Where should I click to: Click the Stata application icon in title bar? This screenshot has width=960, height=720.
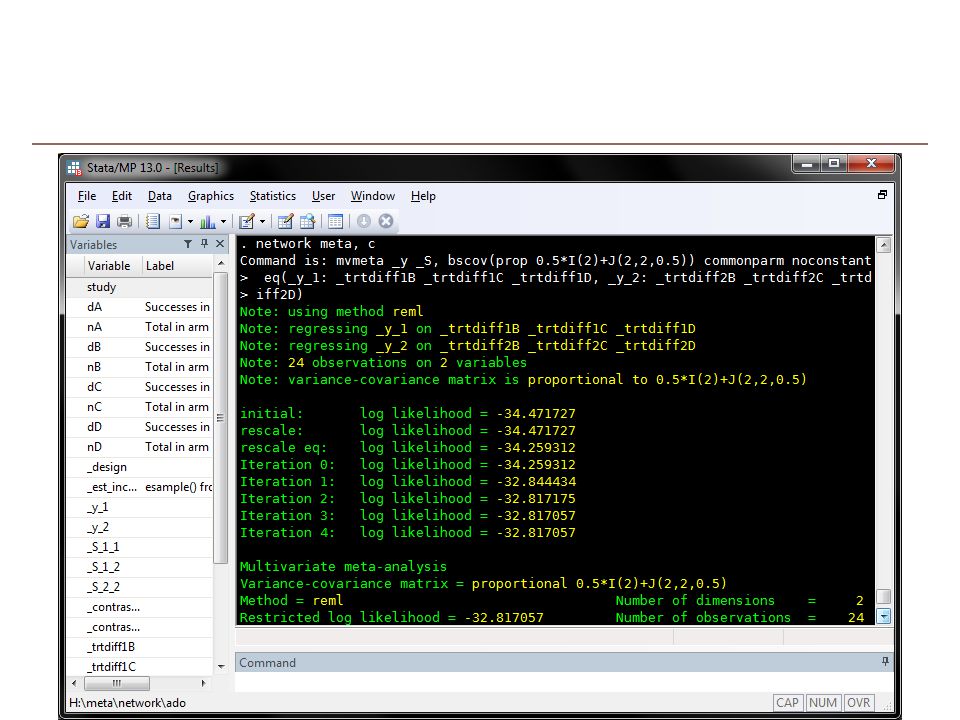74,168
